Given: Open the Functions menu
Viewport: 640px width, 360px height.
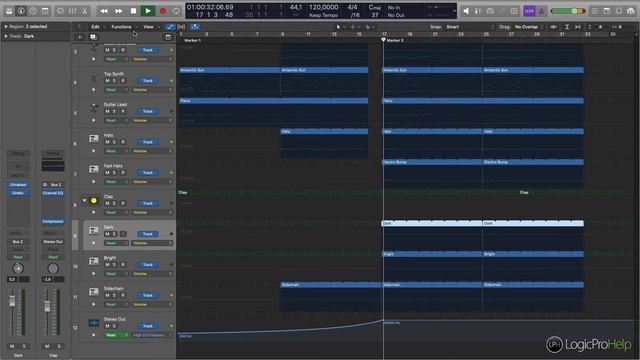Looking at the screenshot, I should click(x=122, y=27).
